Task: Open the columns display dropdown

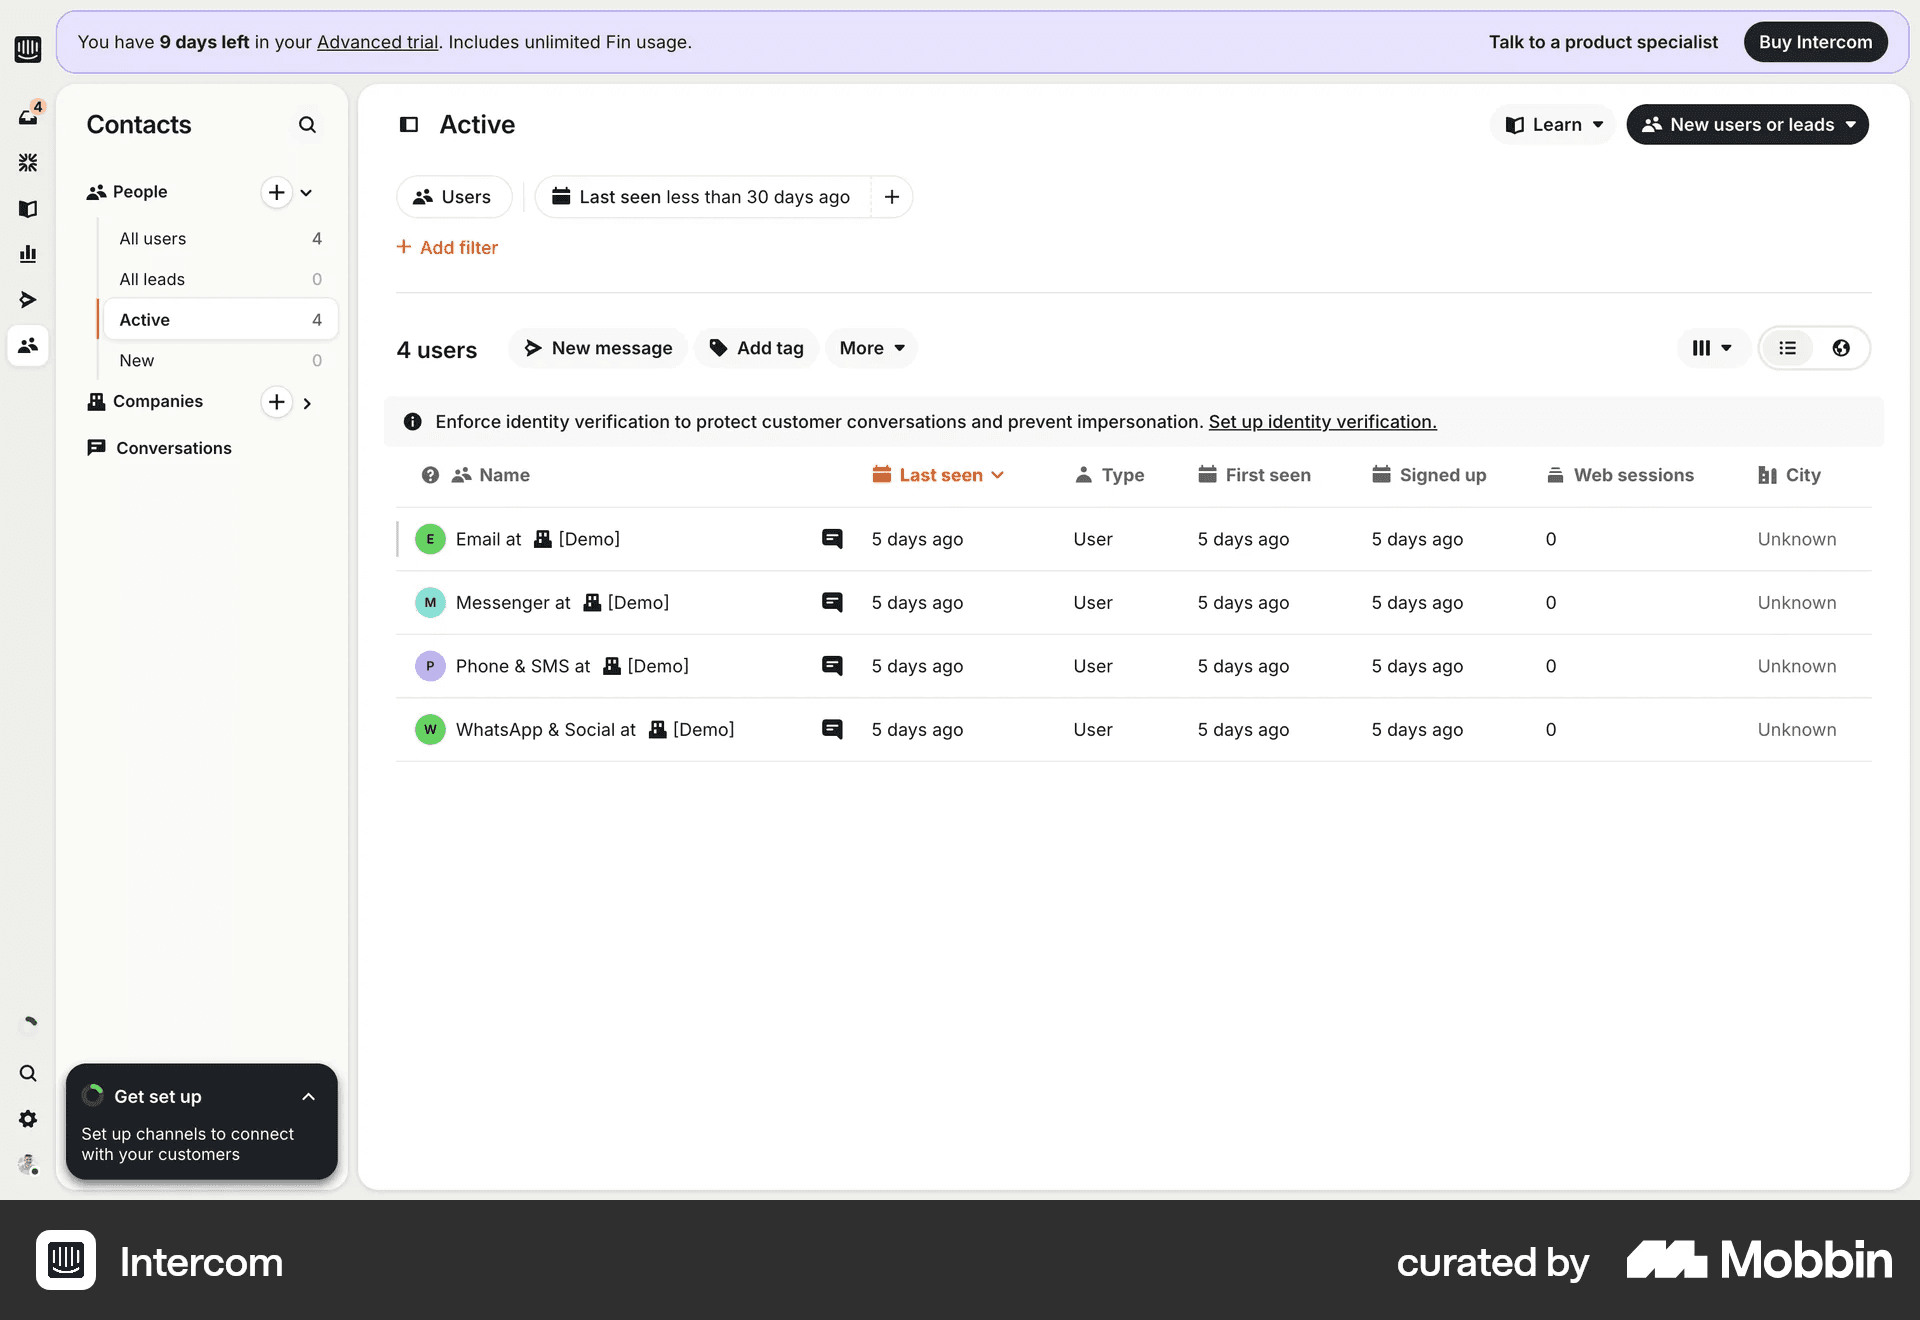Action: coord(1711,348)
